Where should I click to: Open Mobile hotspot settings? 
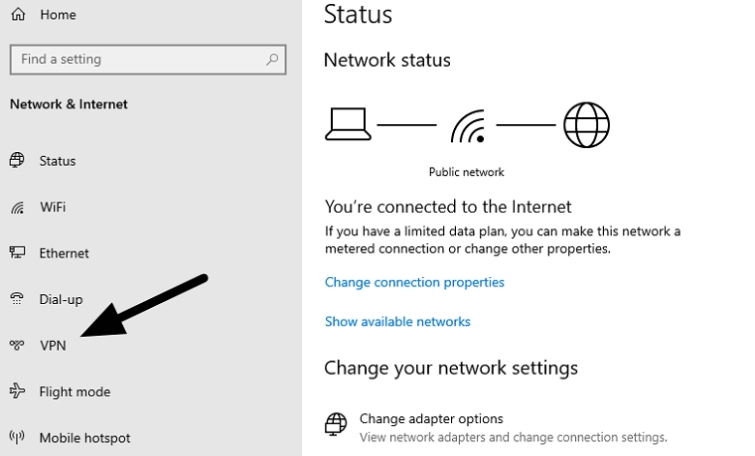click(84, 438)
